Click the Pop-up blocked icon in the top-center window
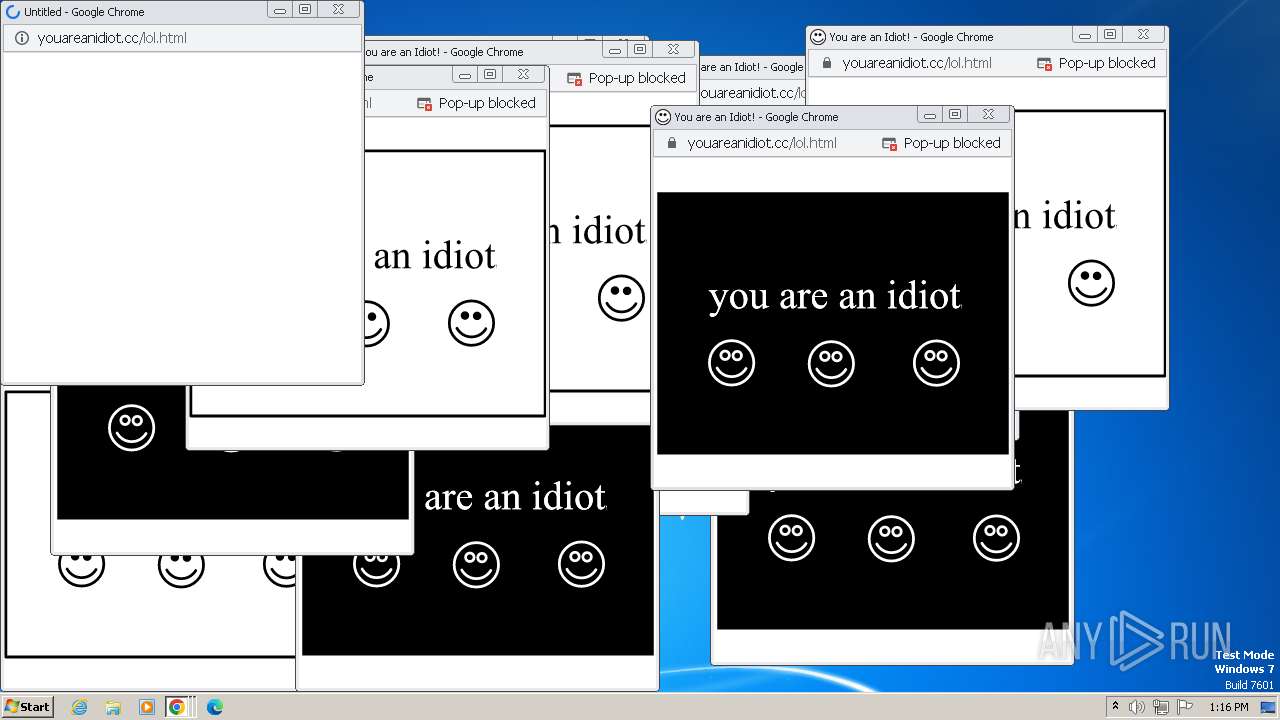The width and height of the screenshot is (1280, 720). tap(574, 79)
